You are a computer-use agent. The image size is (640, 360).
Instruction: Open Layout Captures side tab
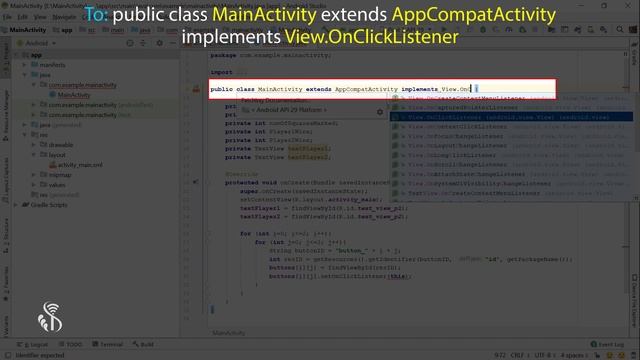(x=6, y=180)
